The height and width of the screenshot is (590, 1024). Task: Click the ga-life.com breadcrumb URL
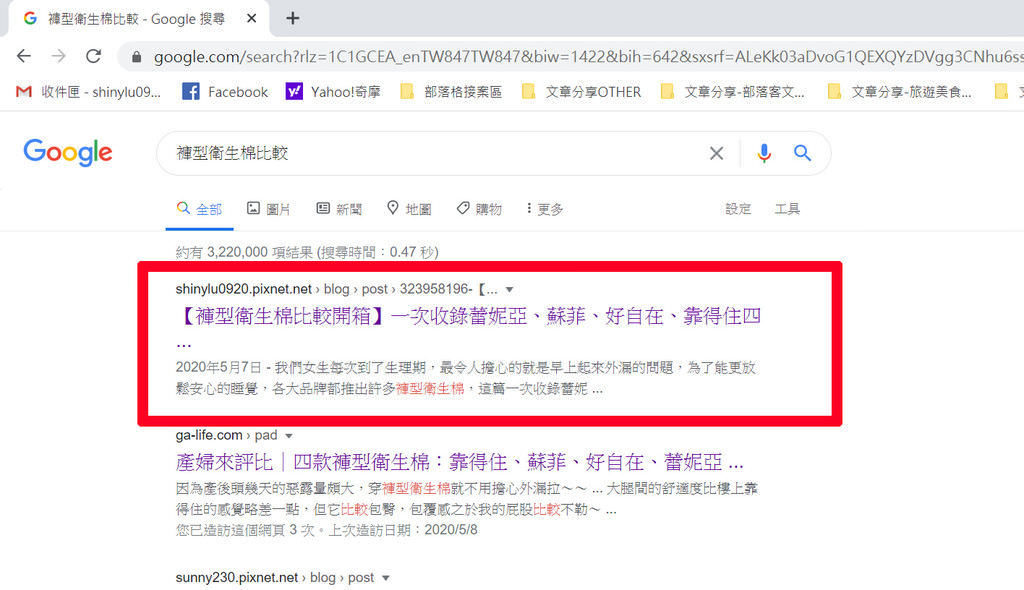coord(227,435)
